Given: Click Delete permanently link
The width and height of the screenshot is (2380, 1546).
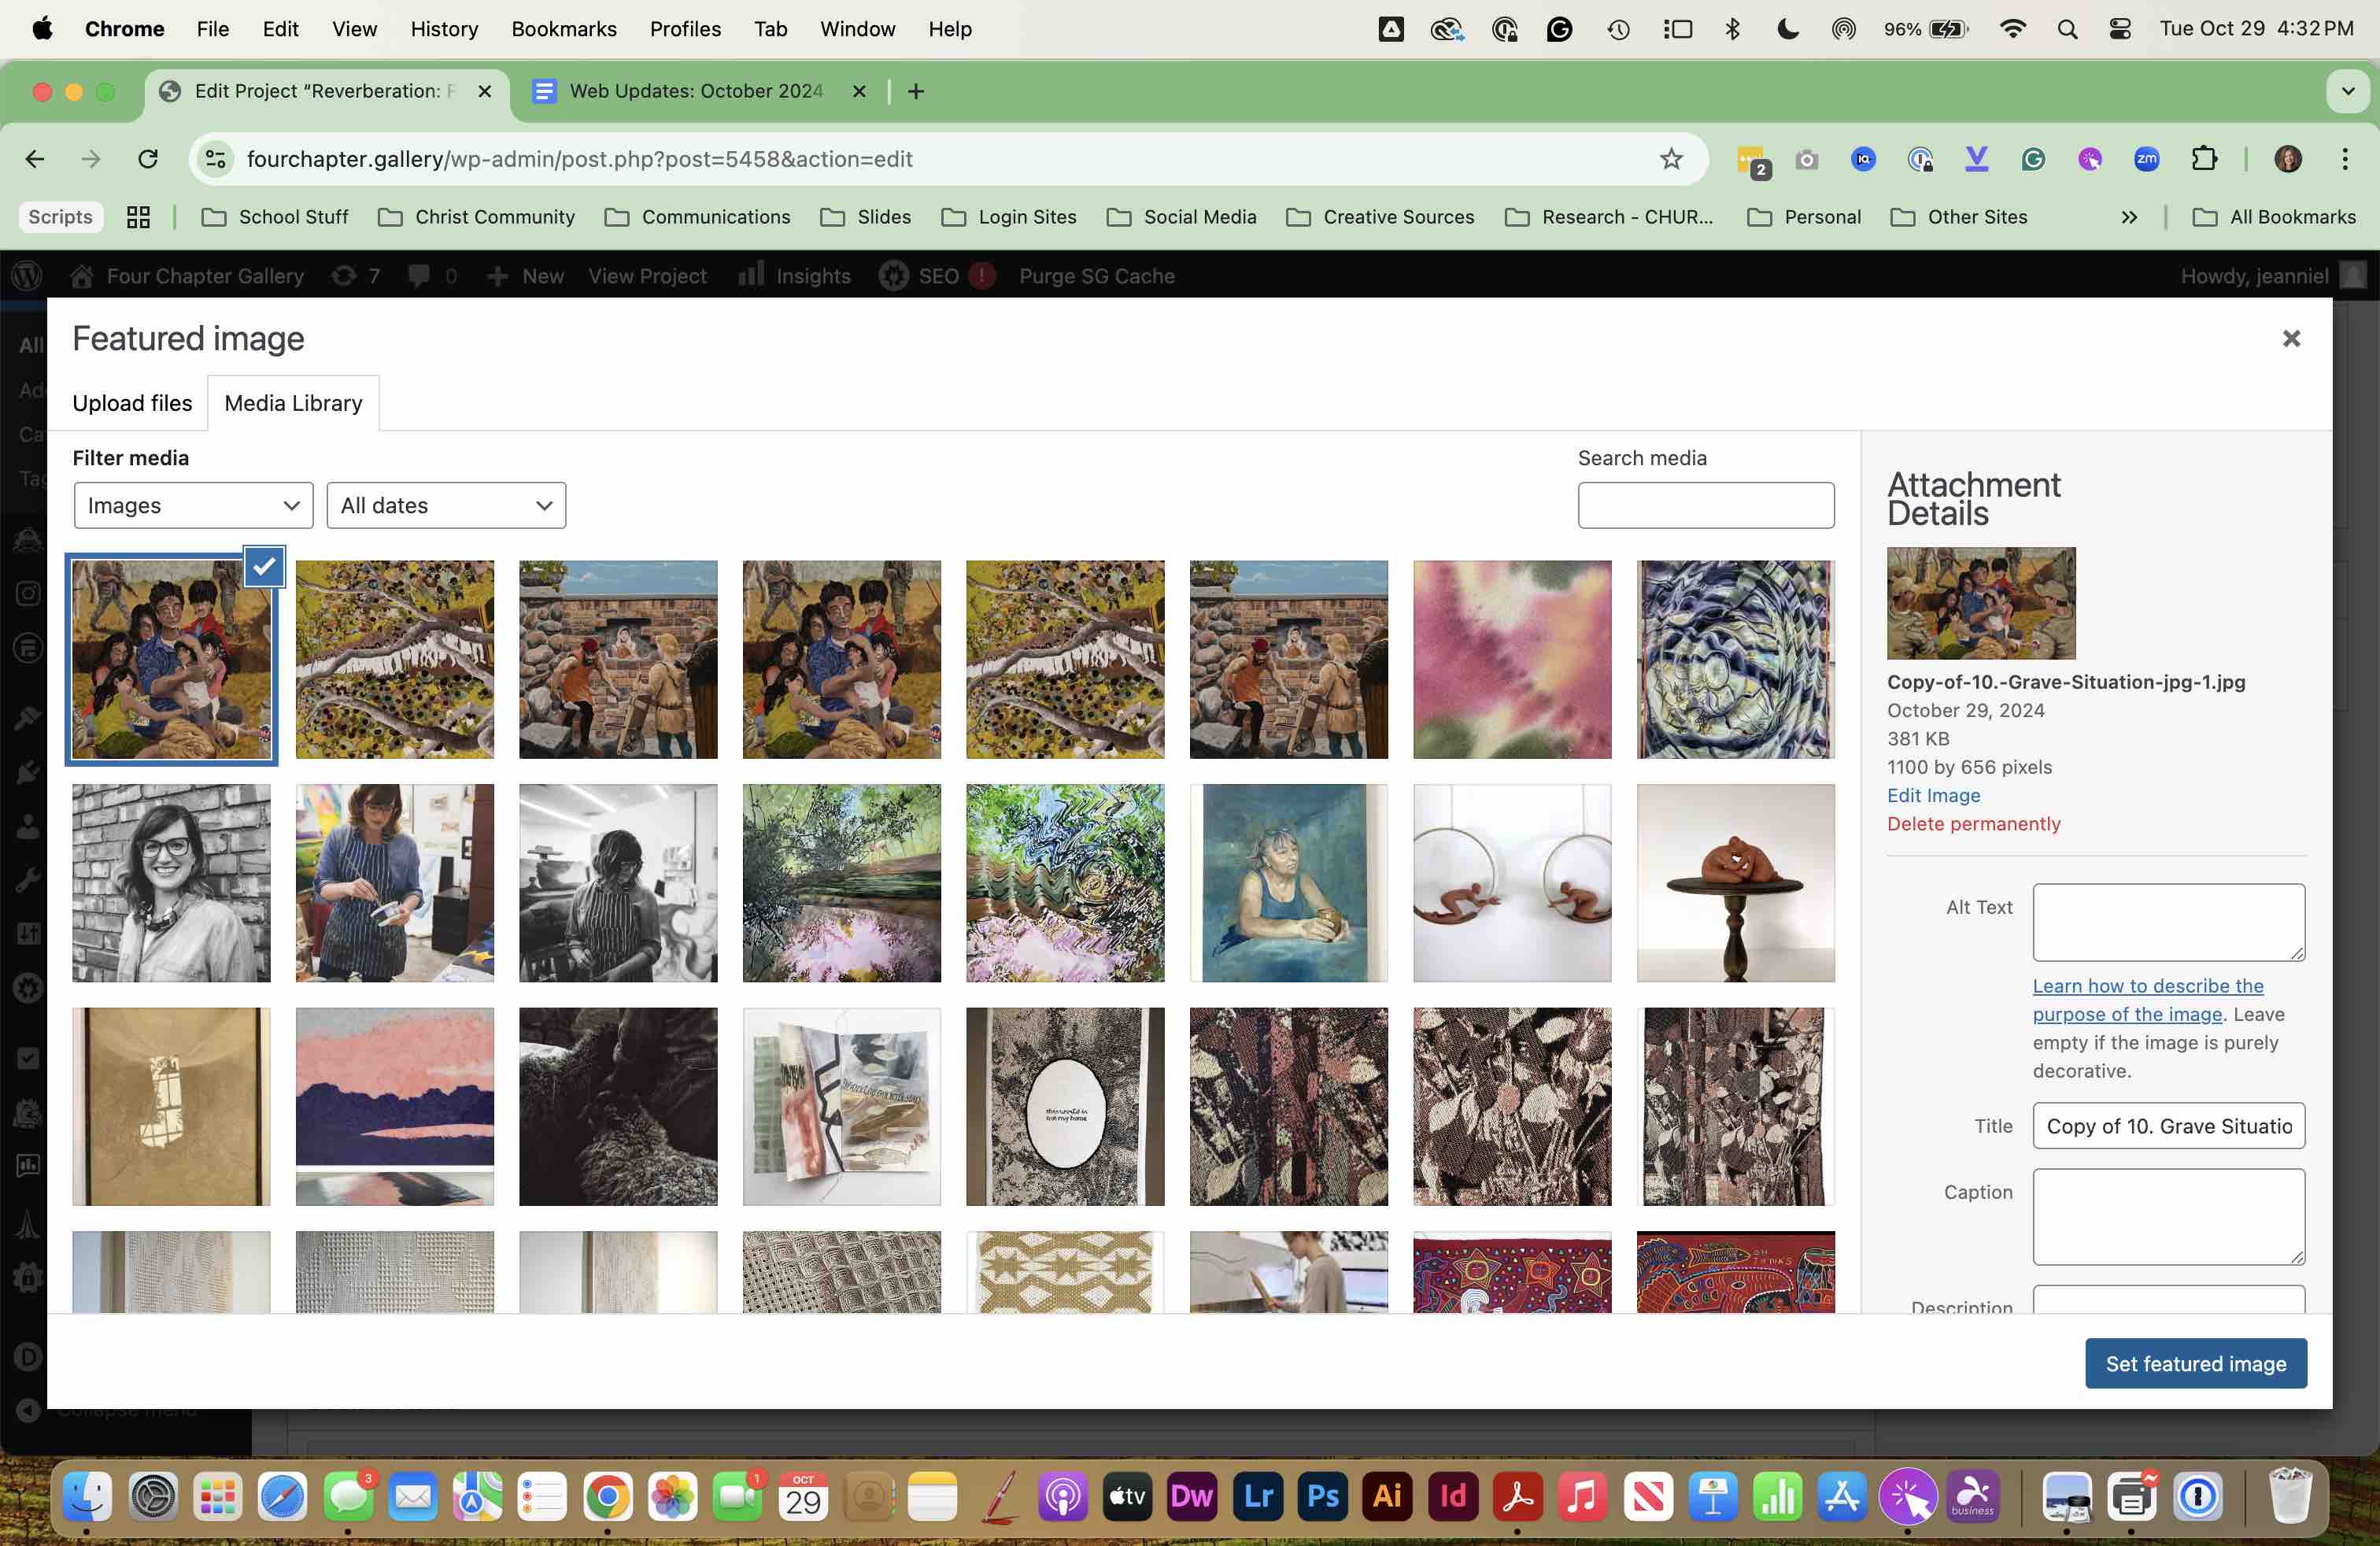Looking at the screenshot, I should 1973,824.
